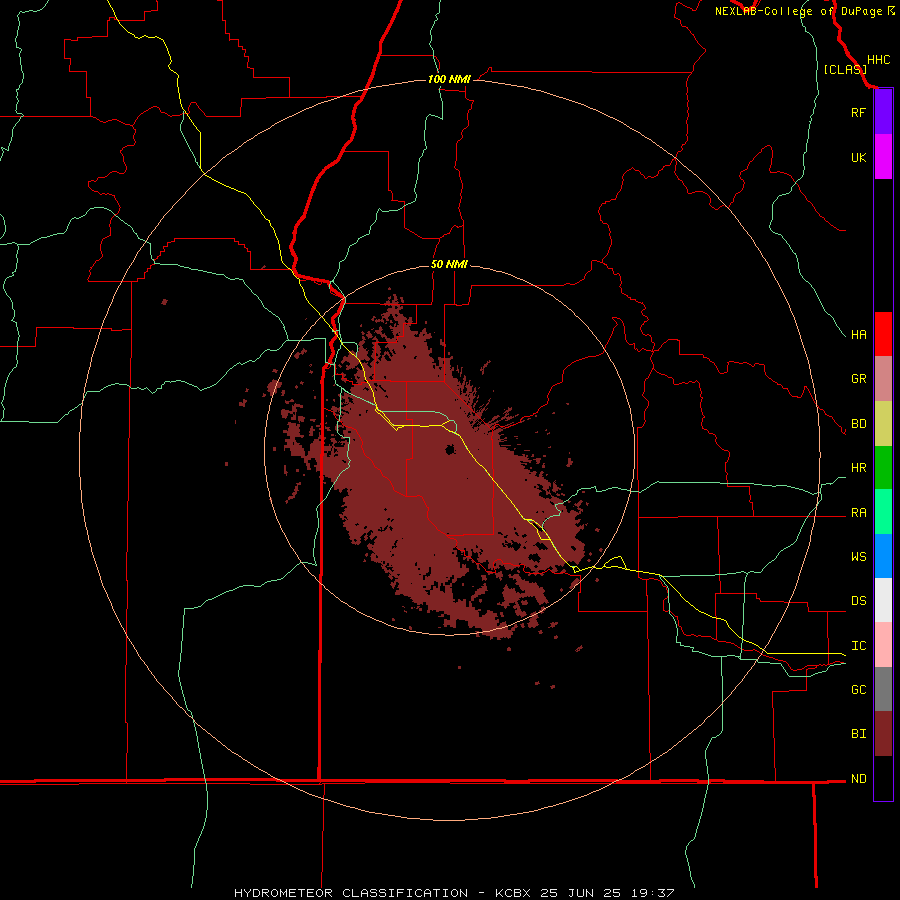Click the RF purple legend swatch
900x900 pixels.
point(883,112)
